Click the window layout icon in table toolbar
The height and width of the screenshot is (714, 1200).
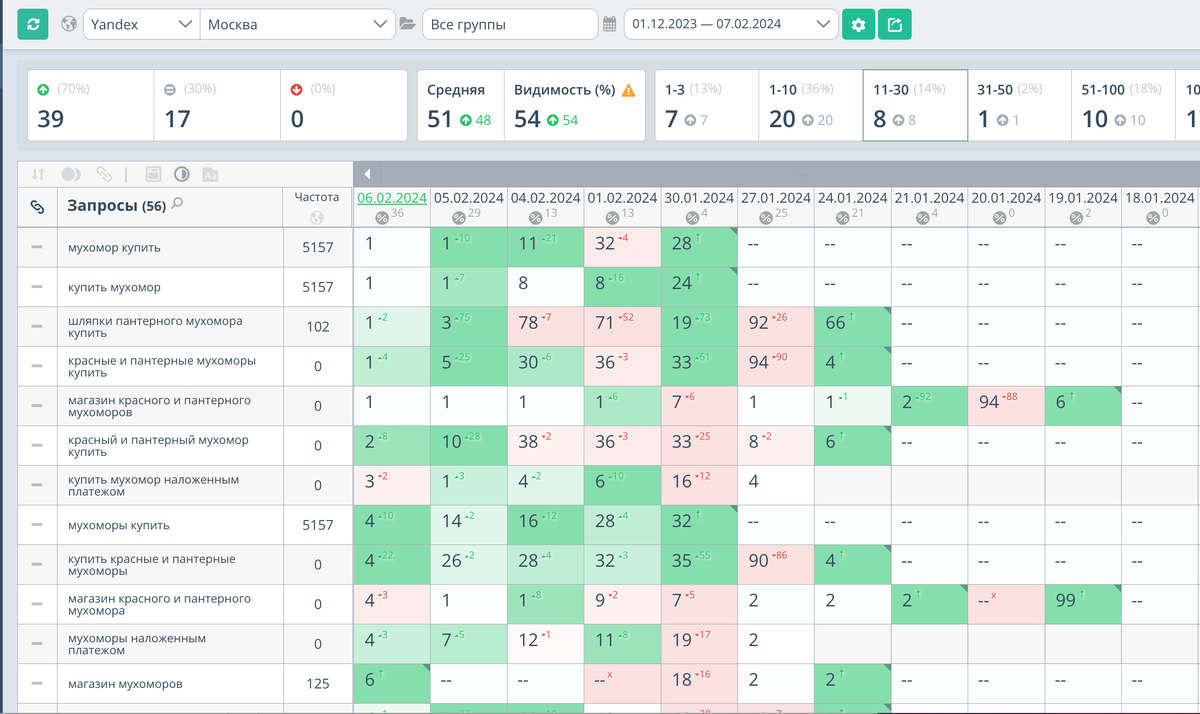[153, 173]
